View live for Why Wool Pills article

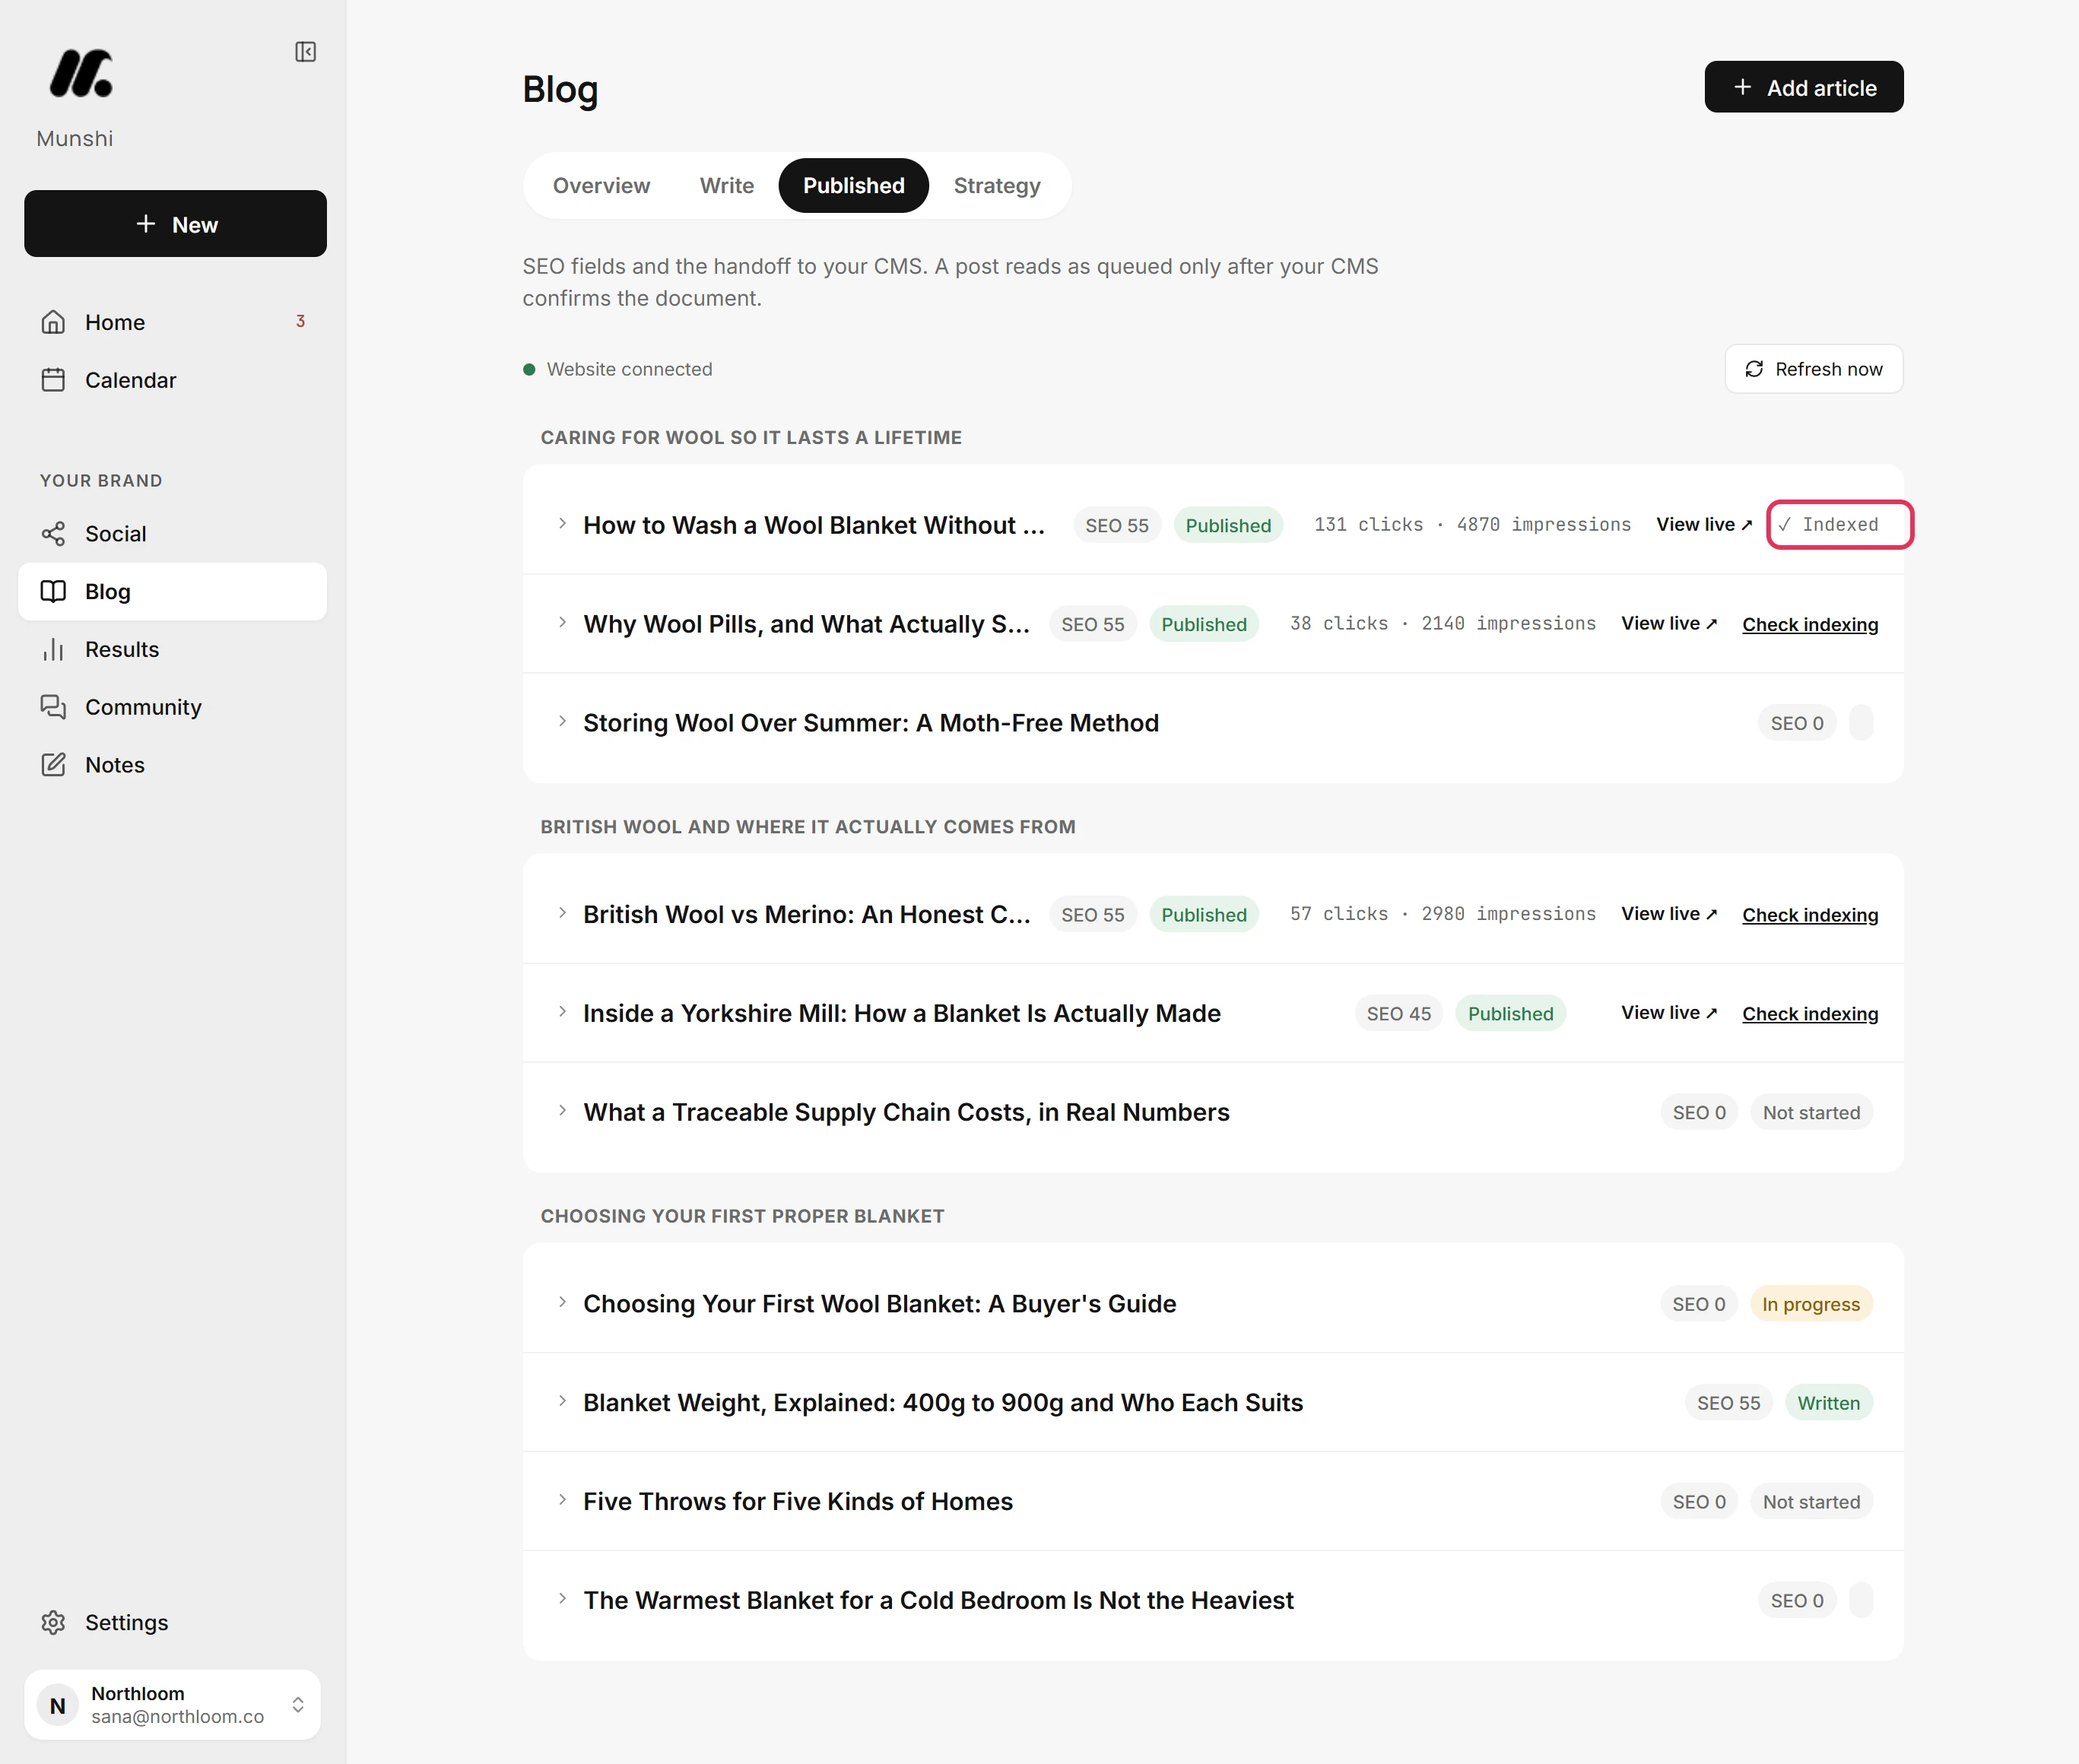(x=1669, y=624)
